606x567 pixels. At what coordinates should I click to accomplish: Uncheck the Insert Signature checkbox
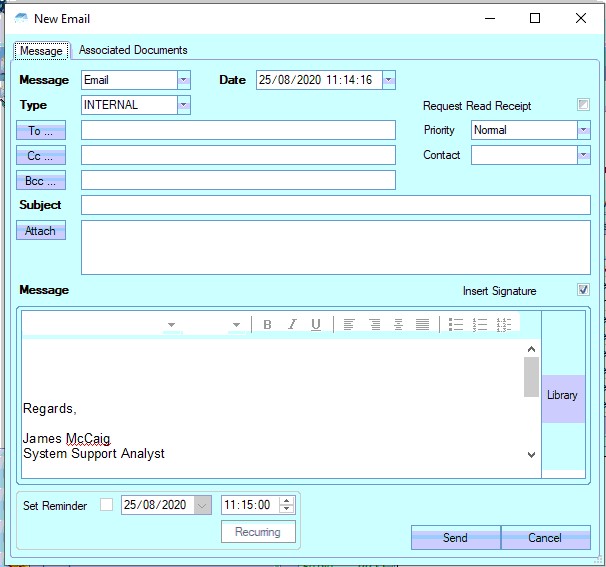tap(583, 290)
